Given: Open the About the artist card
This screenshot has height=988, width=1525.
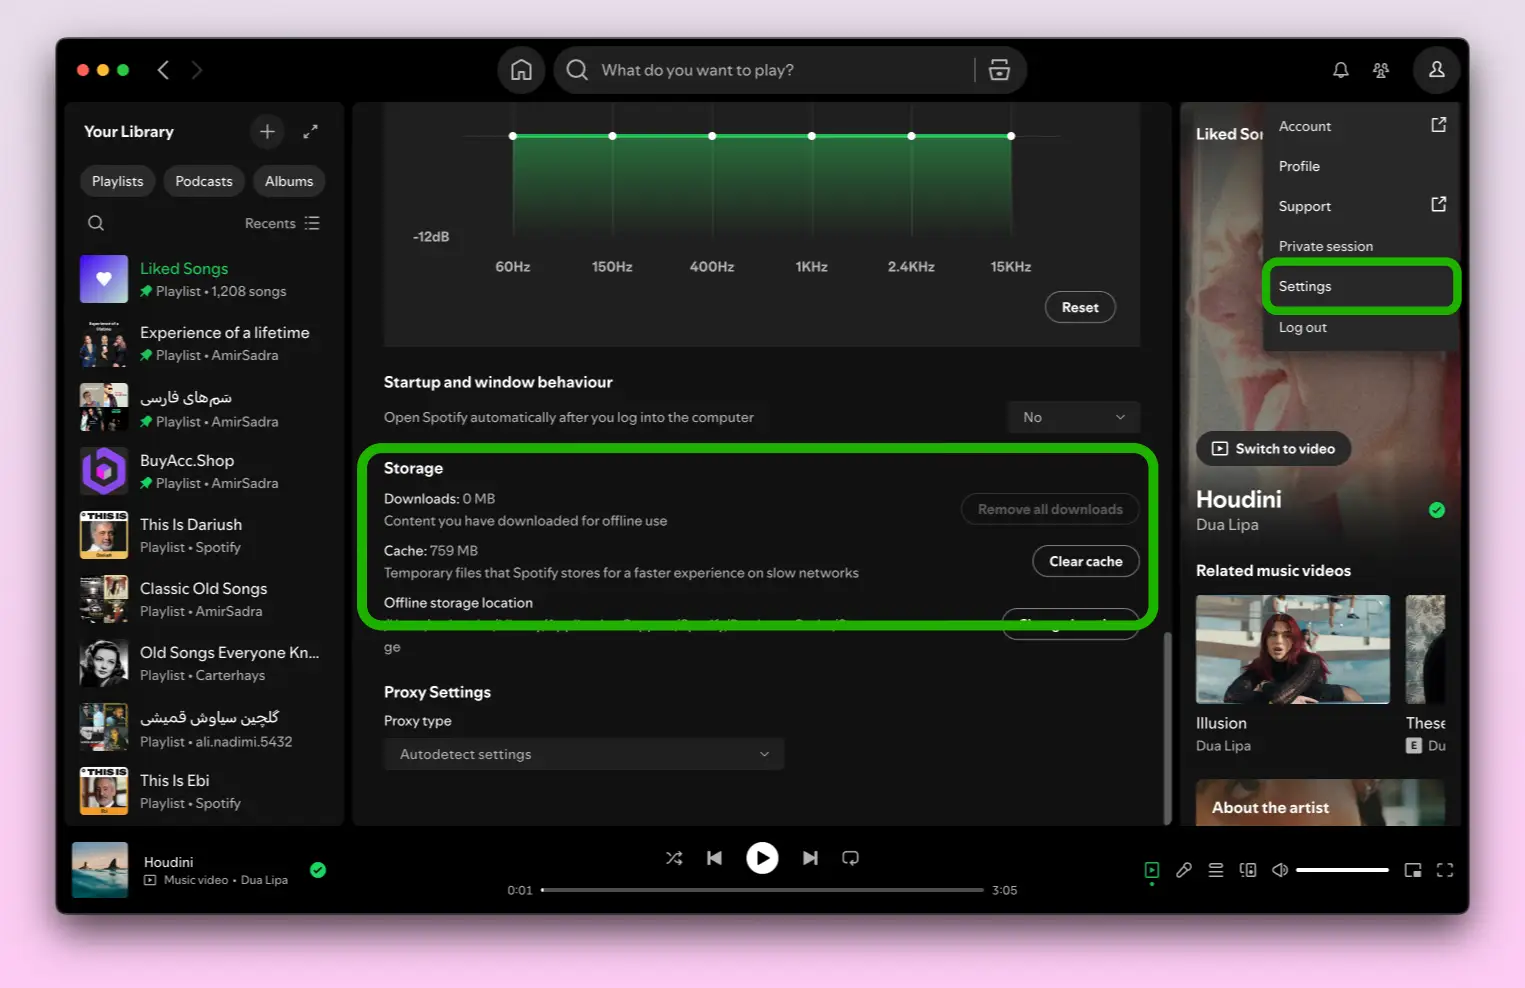Looking at the screenshot, I should tap(1320, 803).
